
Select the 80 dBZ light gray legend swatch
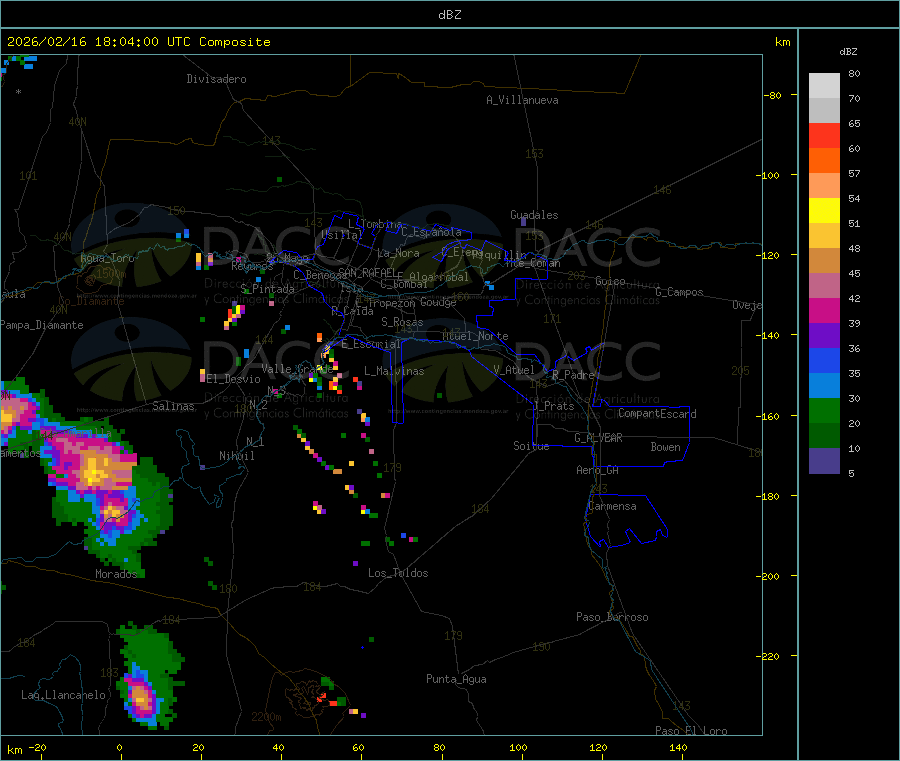pyautogui.click(x=824, y=86)
